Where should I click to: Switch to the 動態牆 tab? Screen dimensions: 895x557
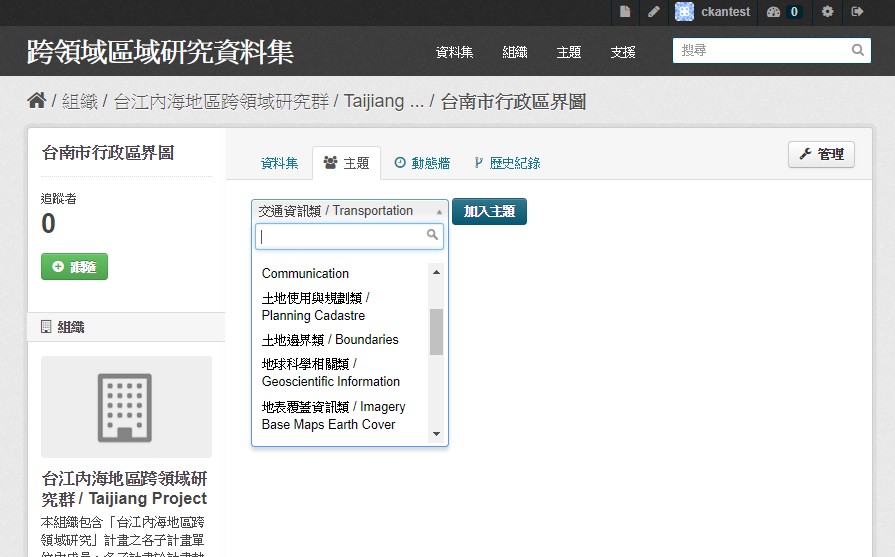[422, 163]
